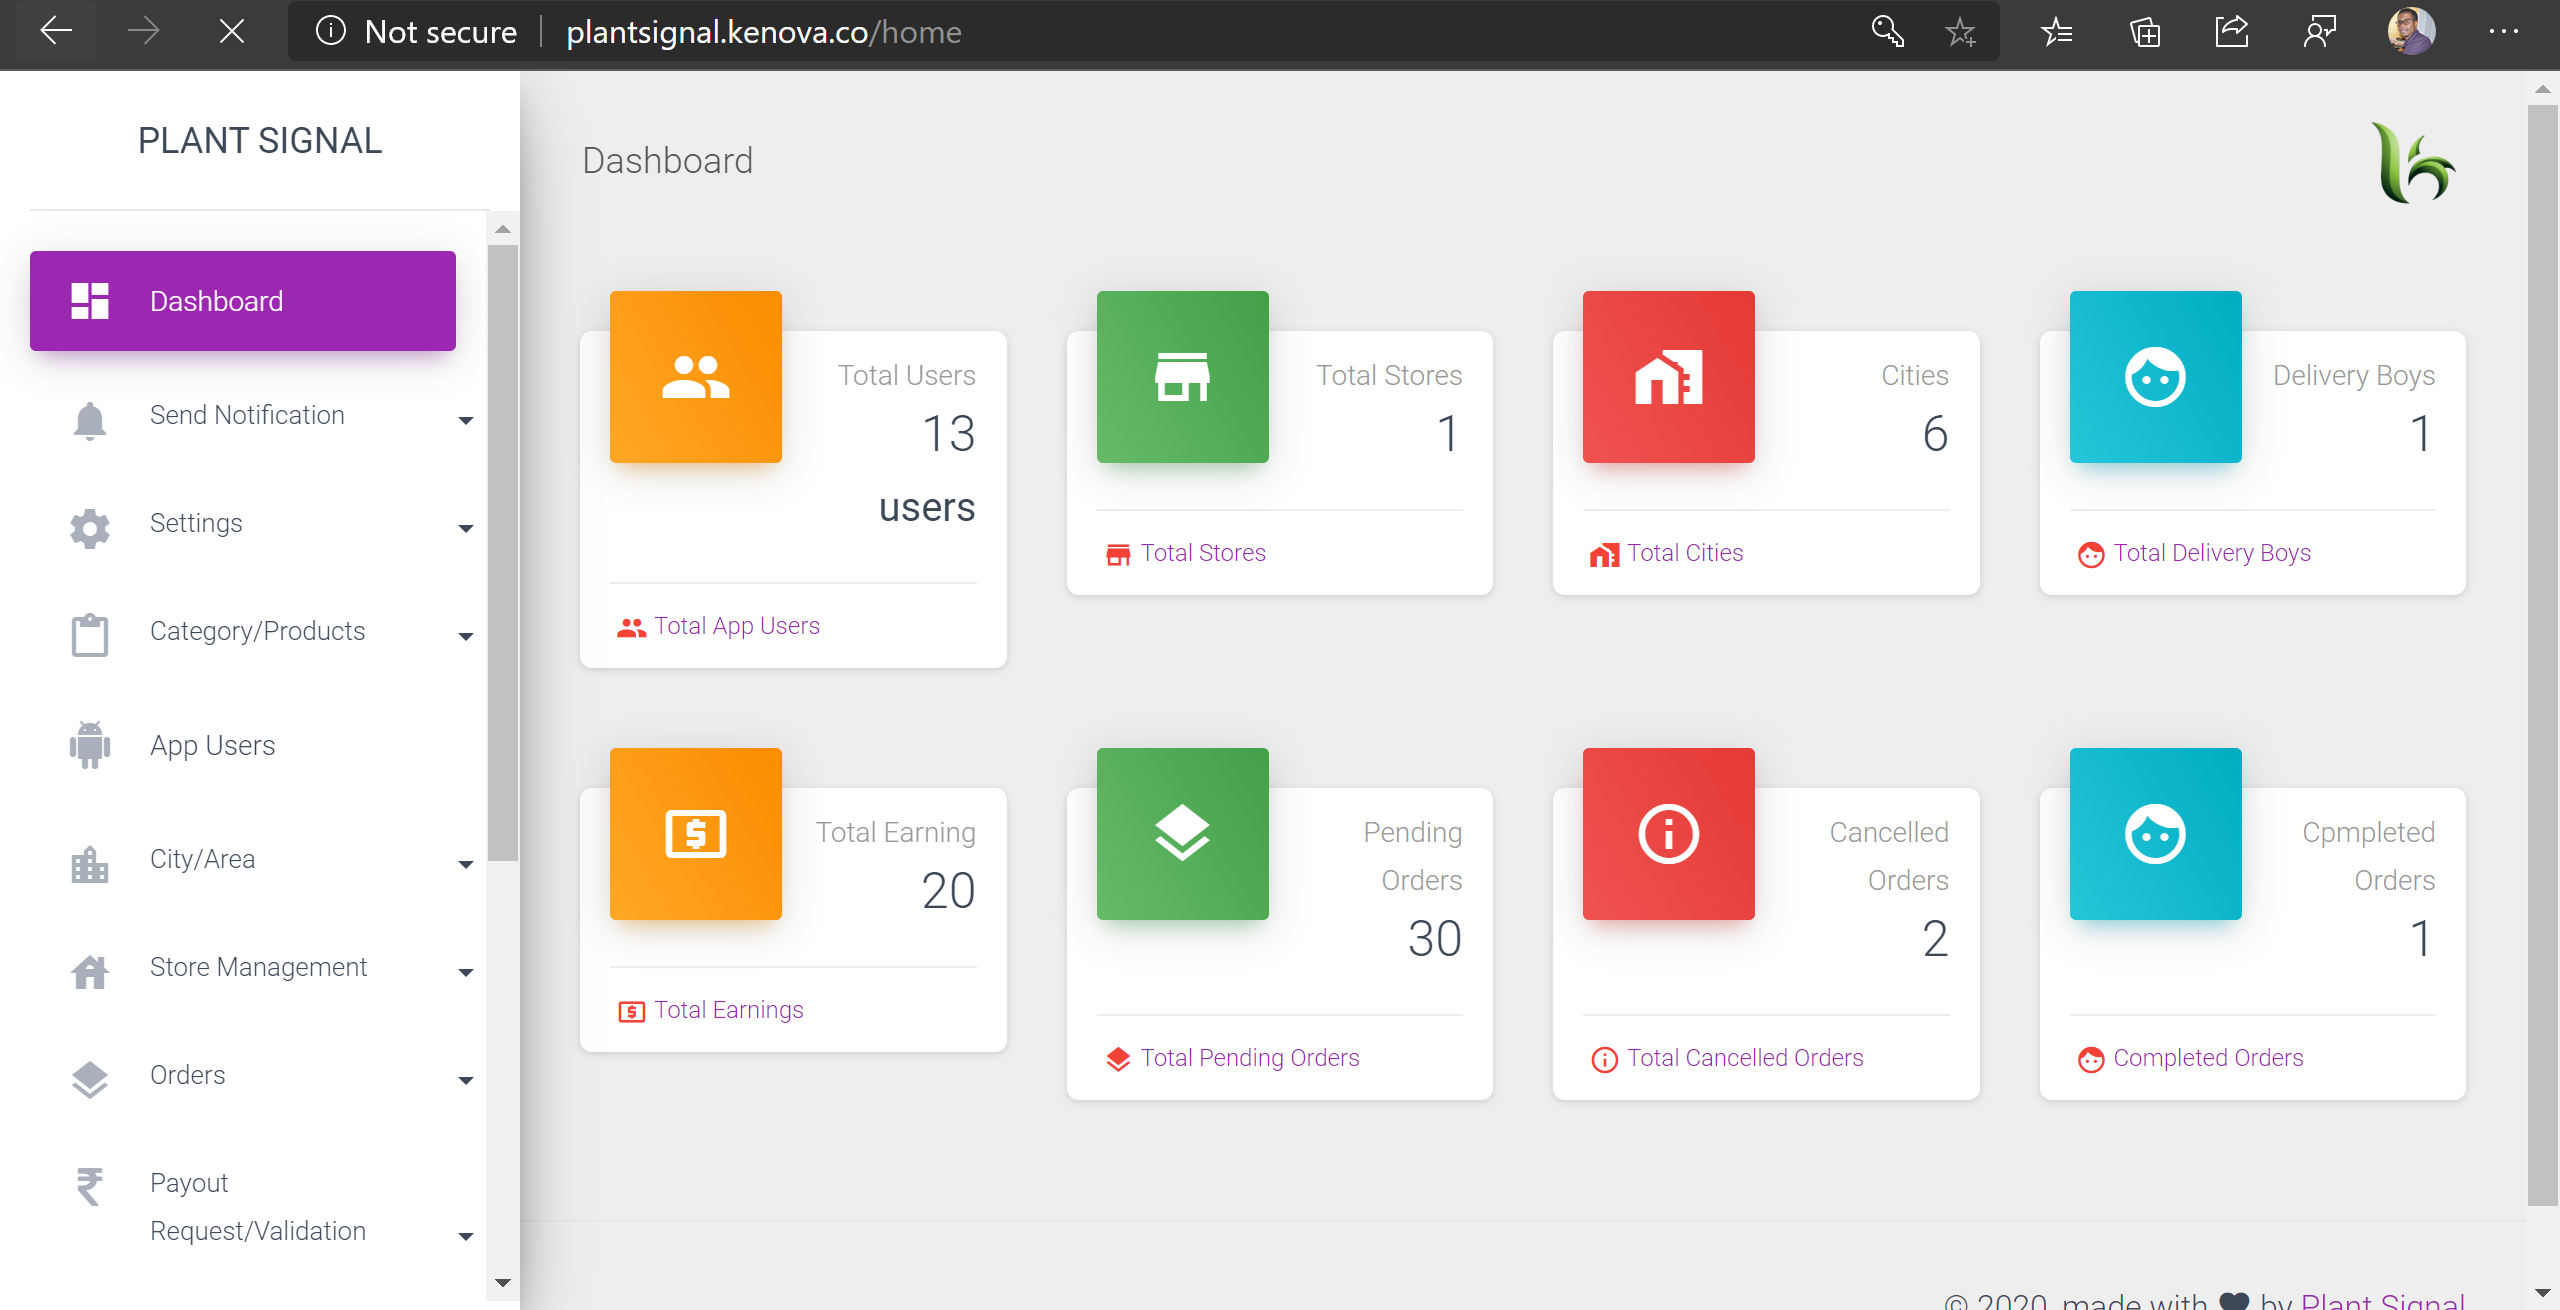Image resolution: width=2560 pixels, height=1310 pixels.
Task: Expand the Send Notification menu arrow
Action: click(x=465, y=420)
